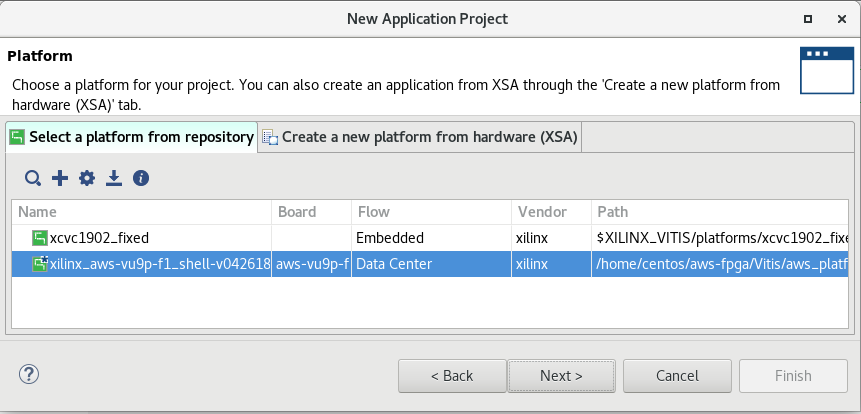This screenshot has height=414, width=861.
Task: Go to the previous page with Back
Action: [x=452, y=376]
